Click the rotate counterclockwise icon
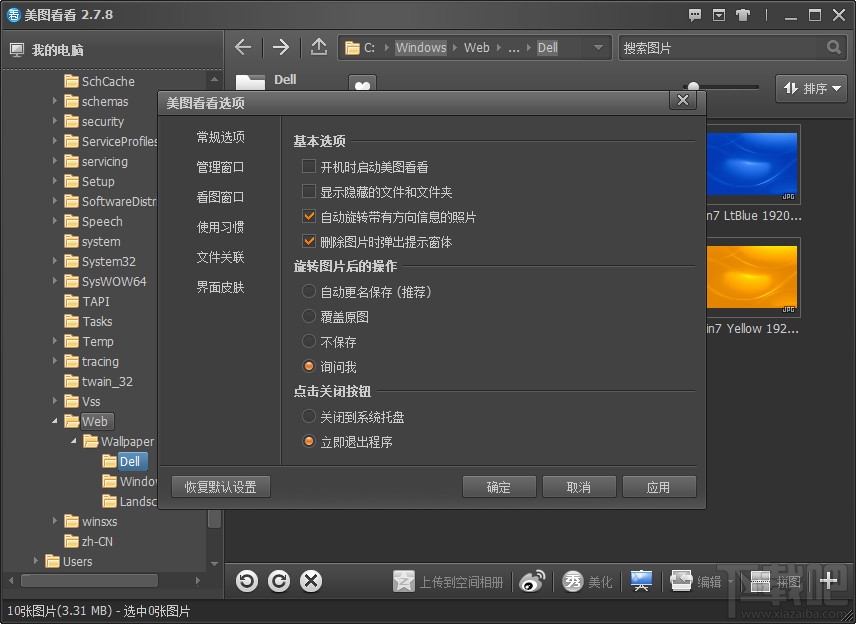The image size is (856, 624). (247, 581)
